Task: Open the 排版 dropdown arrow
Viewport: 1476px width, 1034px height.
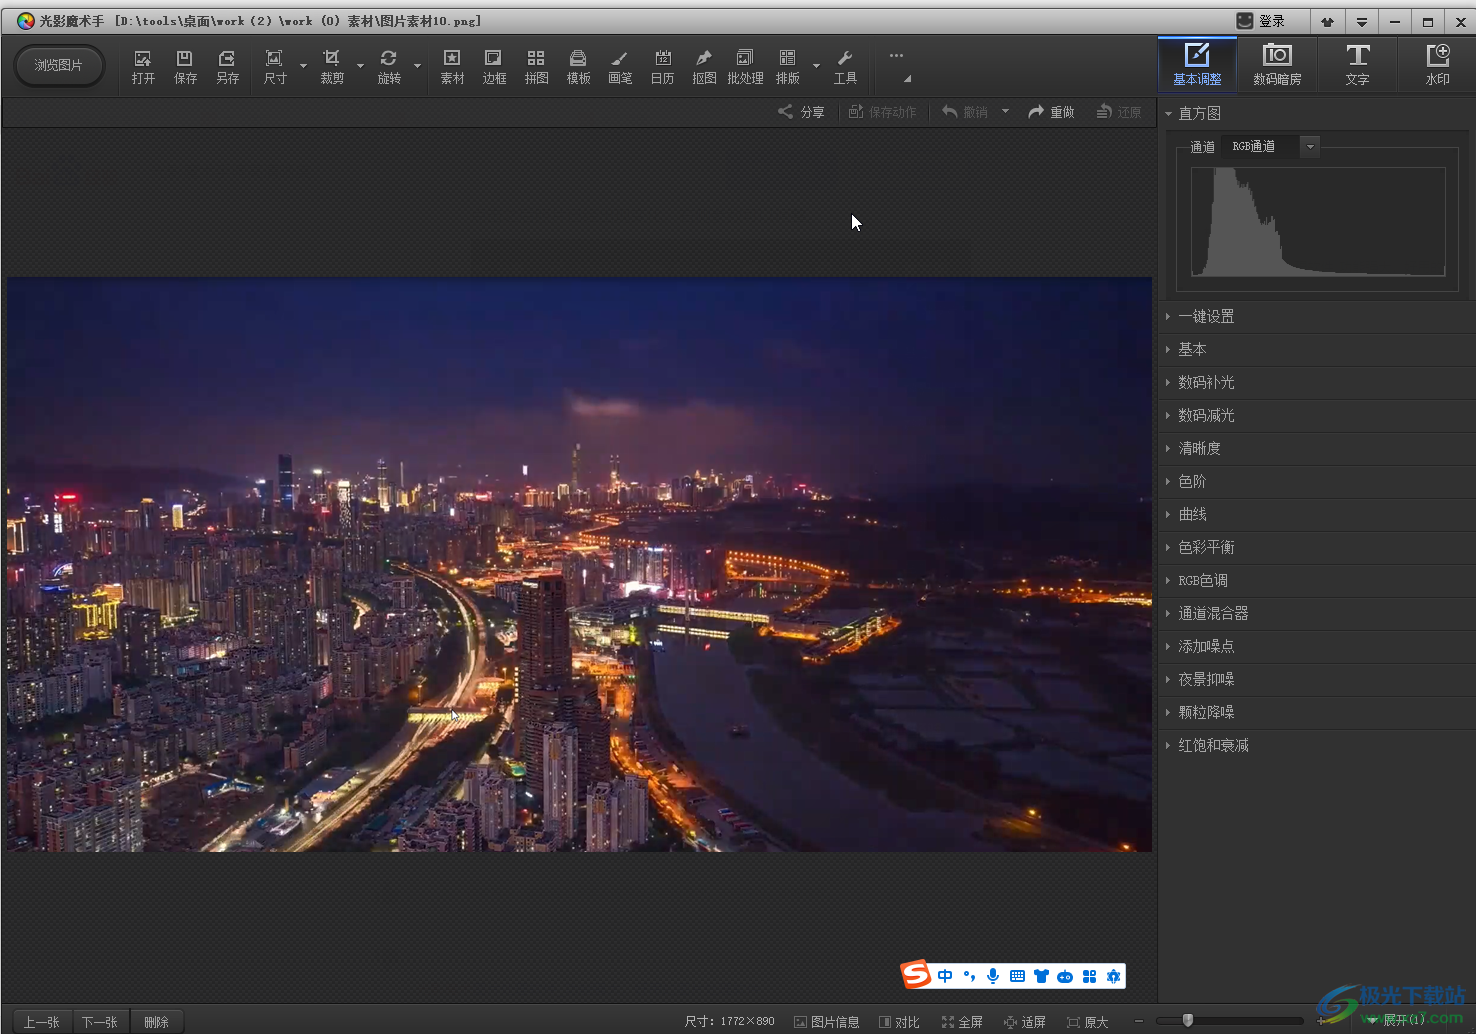Action: pos(816,66)
